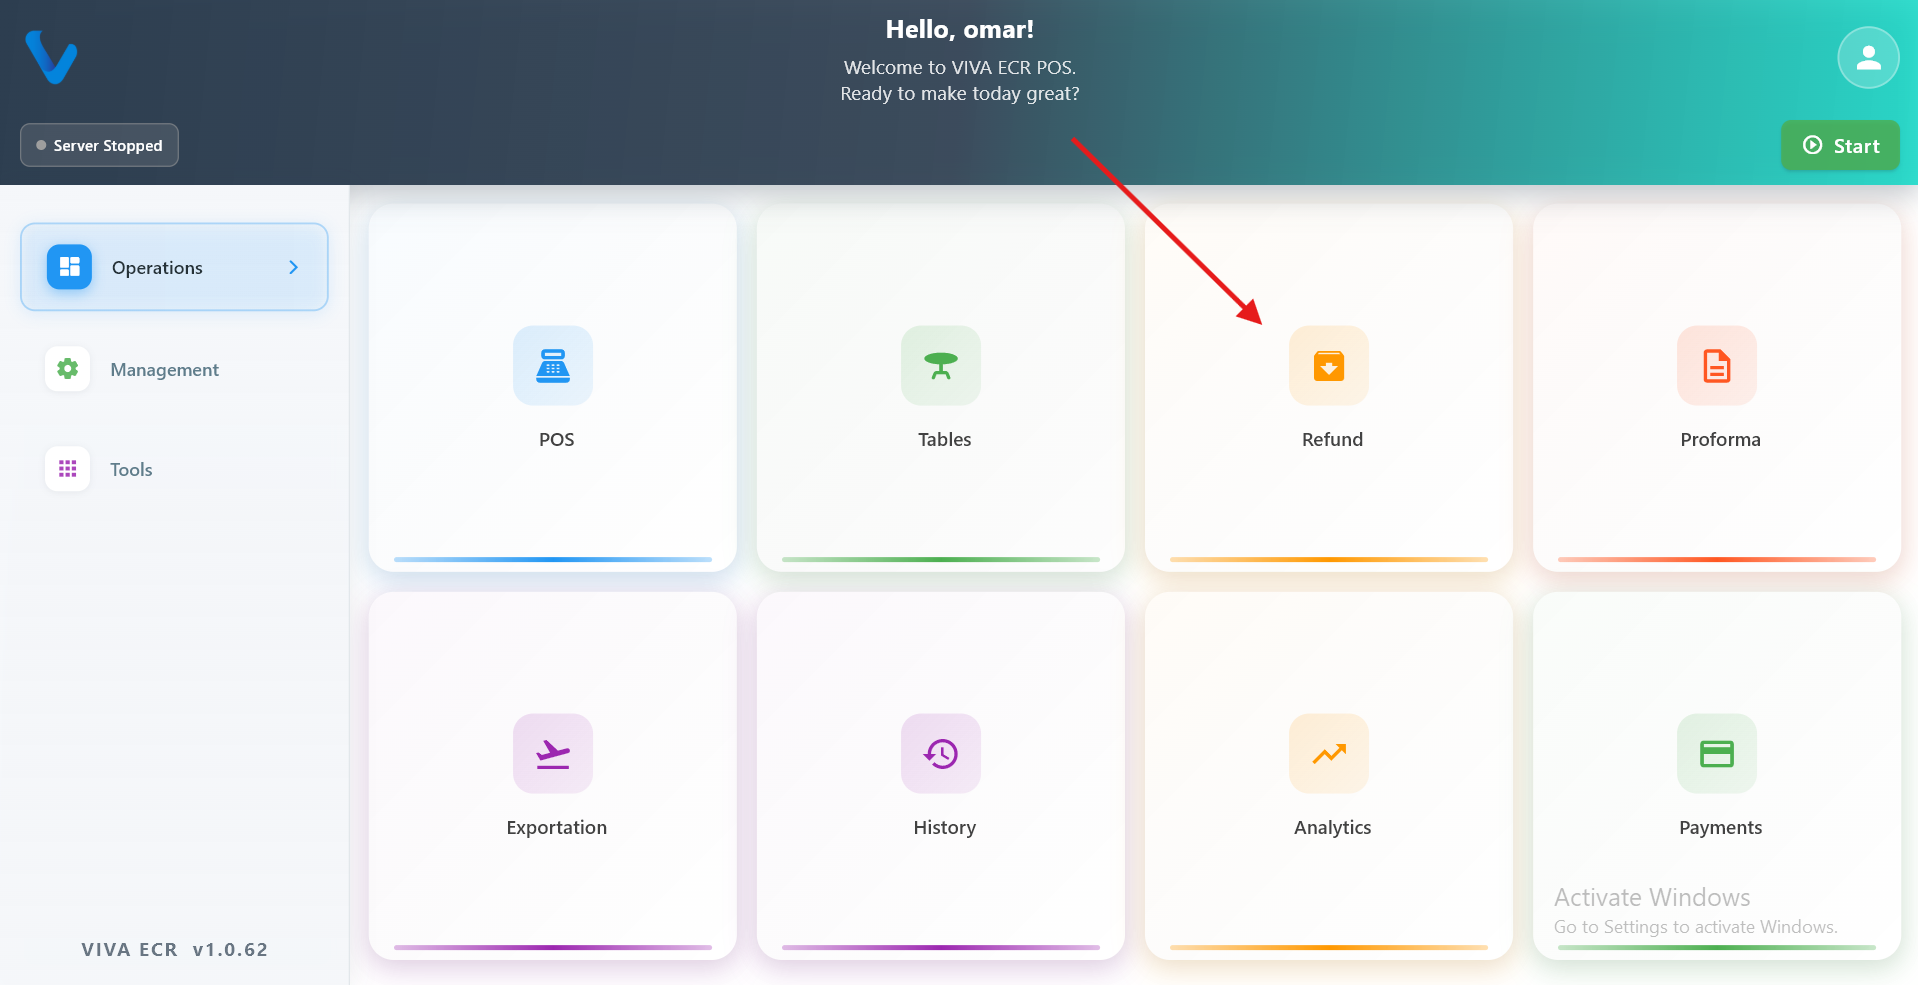This screenshot has width=1918, height=985.
Task: Click the Refund card label
Action: (x=1332, y=440)
